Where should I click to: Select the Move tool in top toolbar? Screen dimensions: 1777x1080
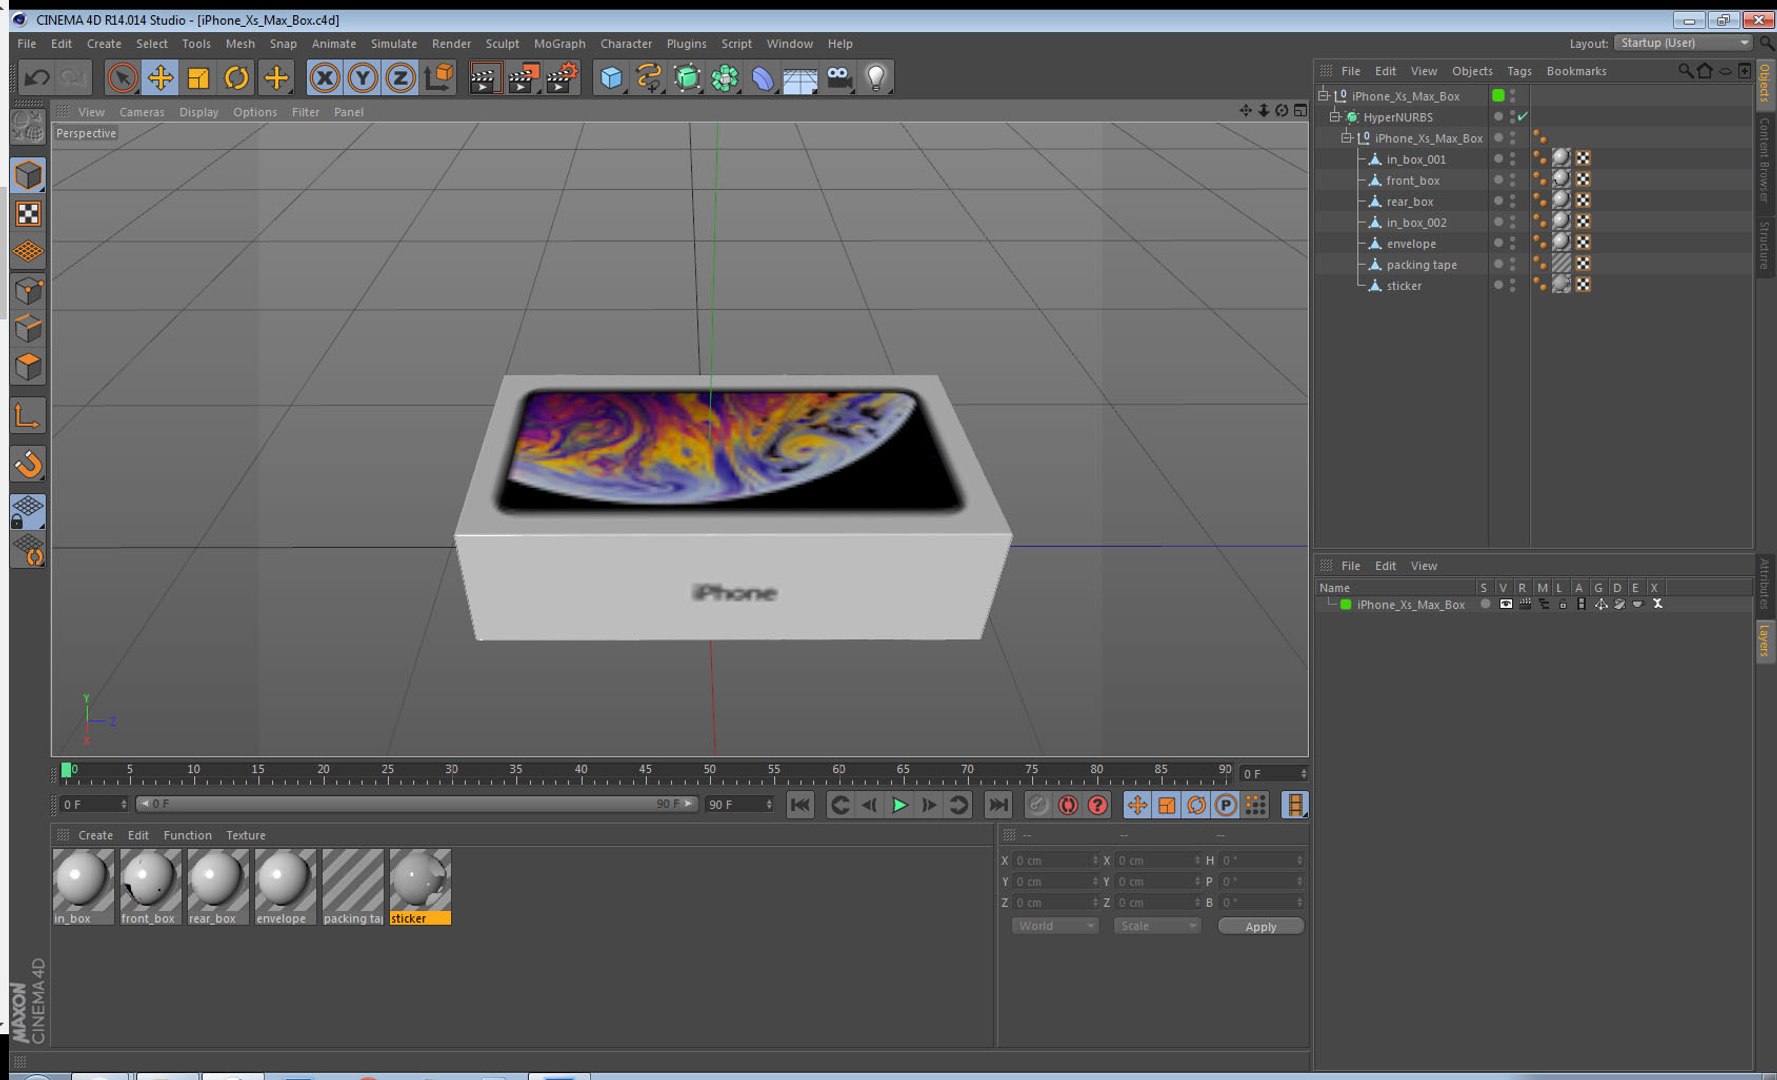click(160, 78)
